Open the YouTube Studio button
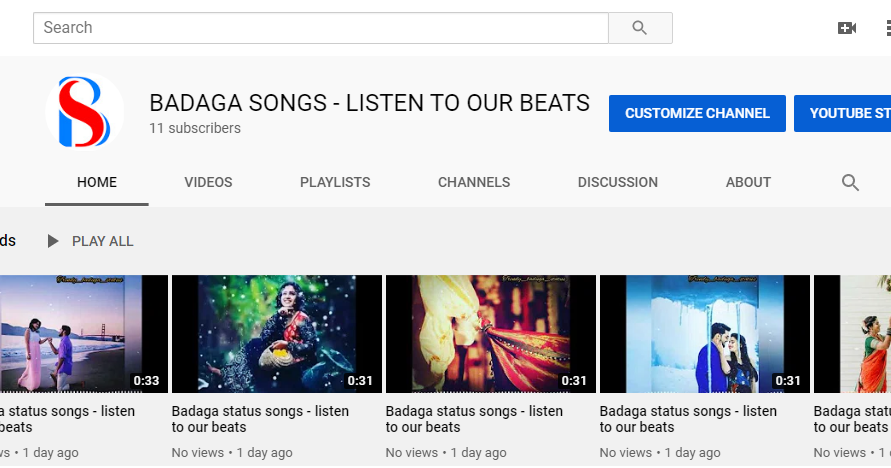891x468 pixels. (843, 114)
